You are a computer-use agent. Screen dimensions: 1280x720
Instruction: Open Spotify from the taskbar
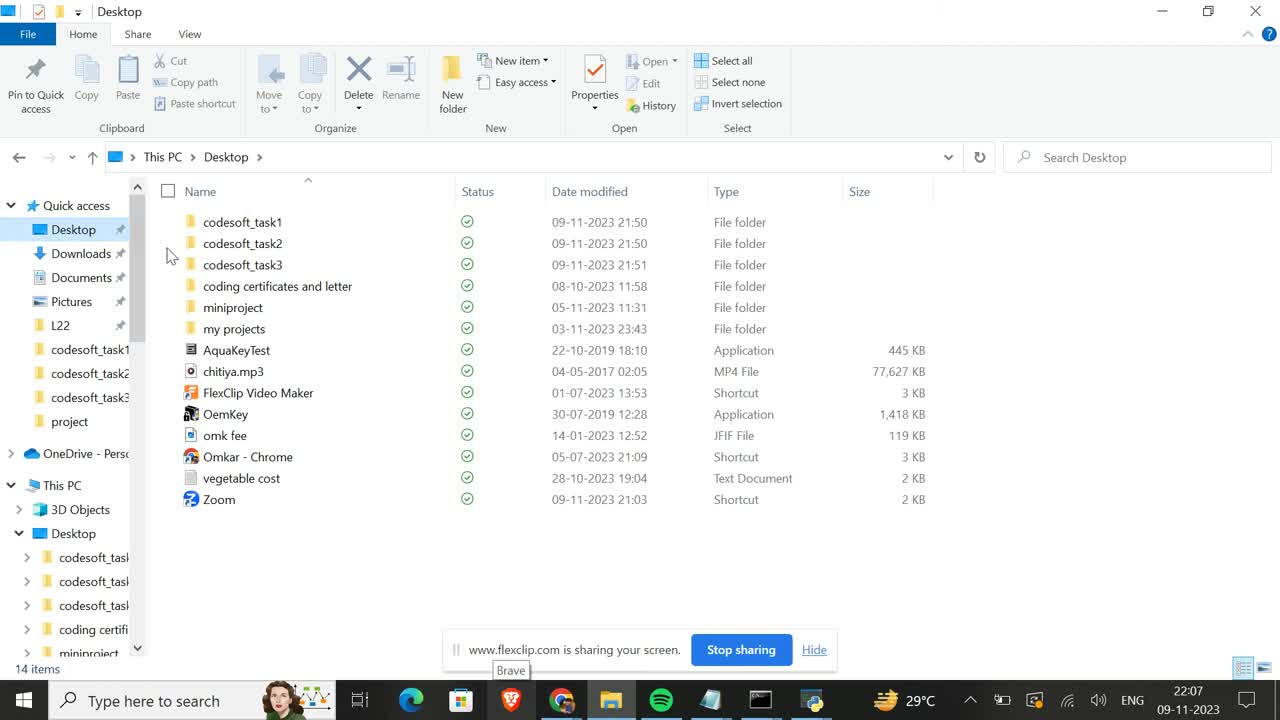pos(661,700)
